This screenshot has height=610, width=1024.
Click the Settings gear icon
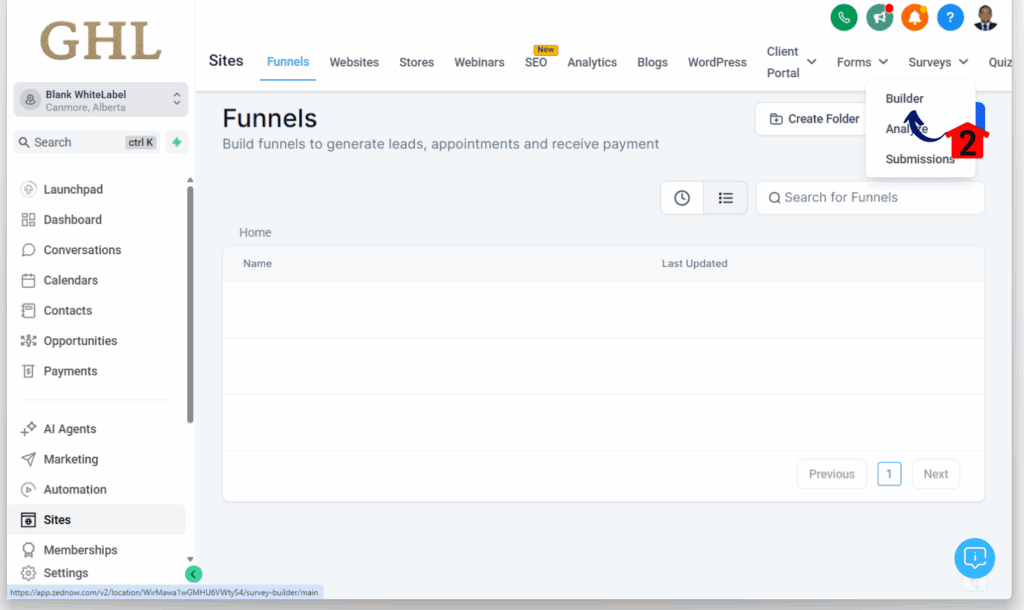point(28,573)
